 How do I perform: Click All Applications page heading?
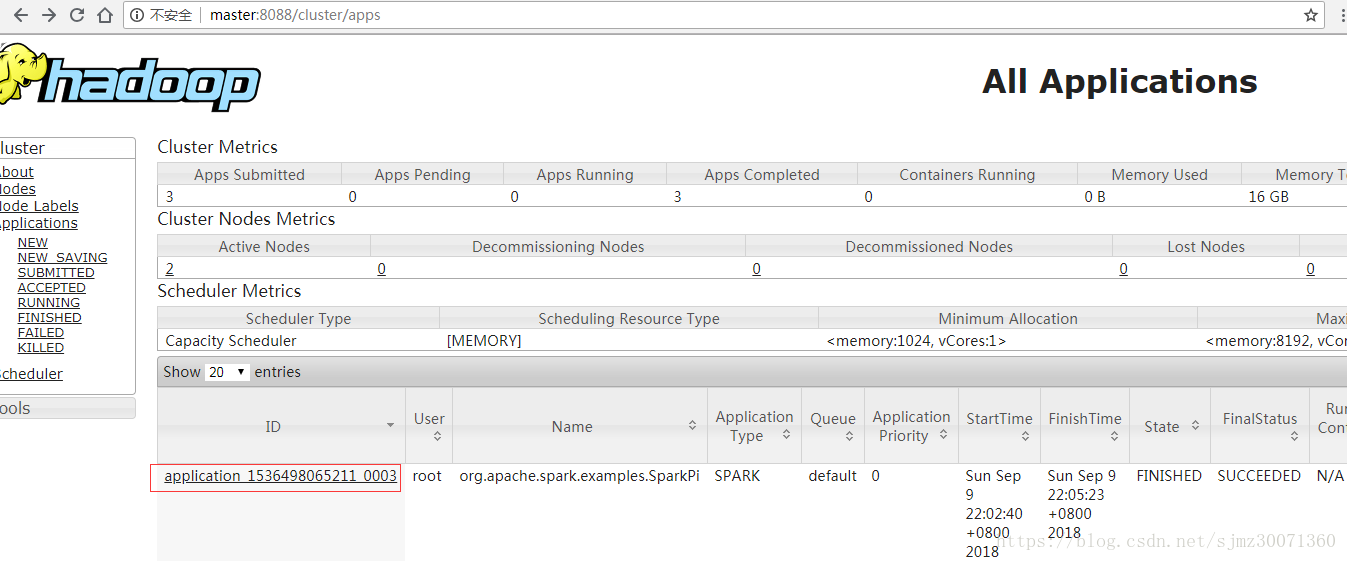coord(1120,82)
